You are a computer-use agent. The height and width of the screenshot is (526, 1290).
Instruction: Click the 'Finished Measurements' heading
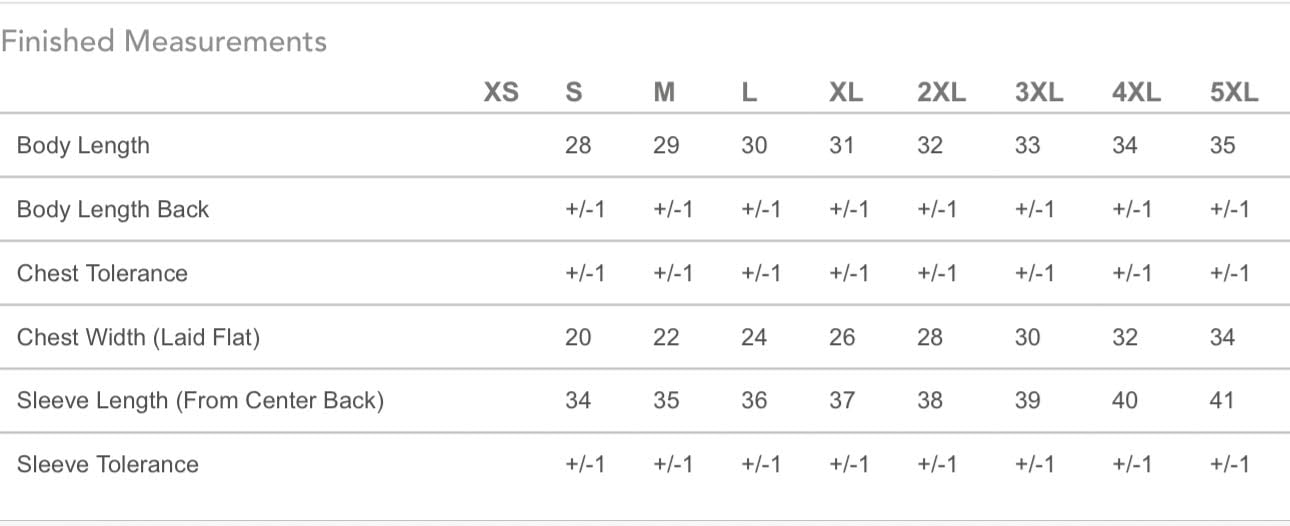tap(164, 42)
